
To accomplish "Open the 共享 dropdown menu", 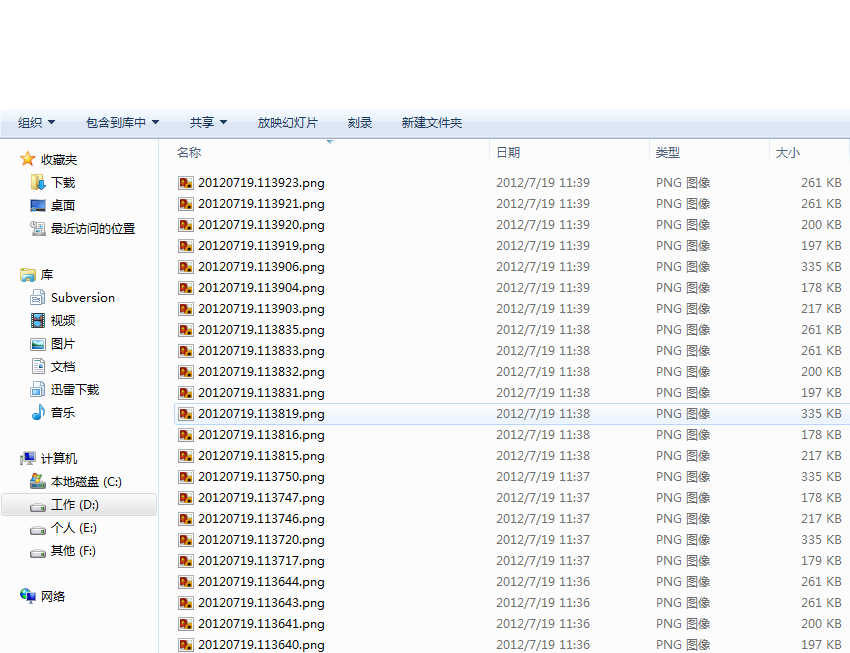I will 208,123.
